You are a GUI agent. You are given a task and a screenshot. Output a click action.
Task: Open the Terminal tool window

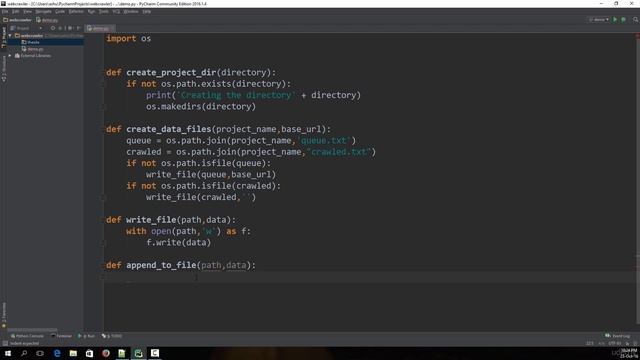pos(61,336)
